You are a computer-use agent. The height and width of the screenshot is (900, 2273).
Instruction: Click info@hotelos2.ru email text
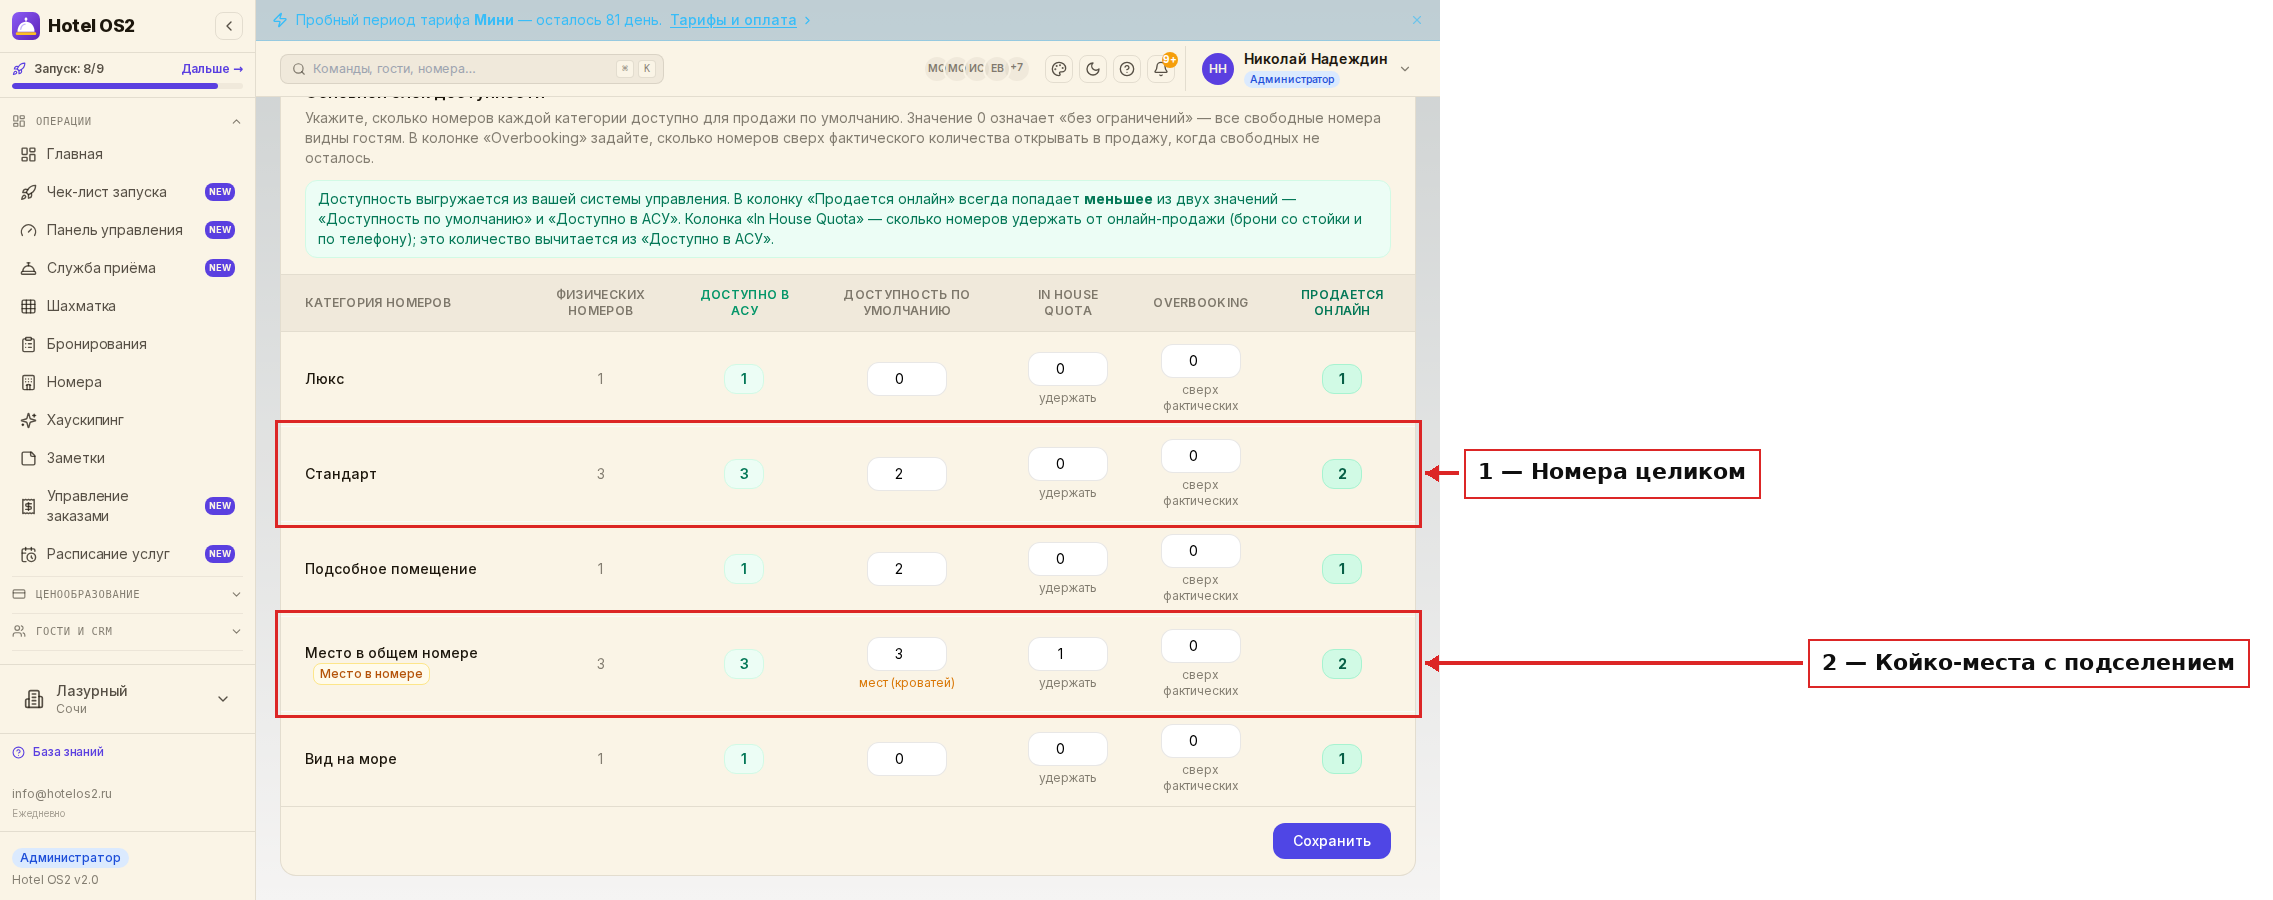(x=62, y=794)
